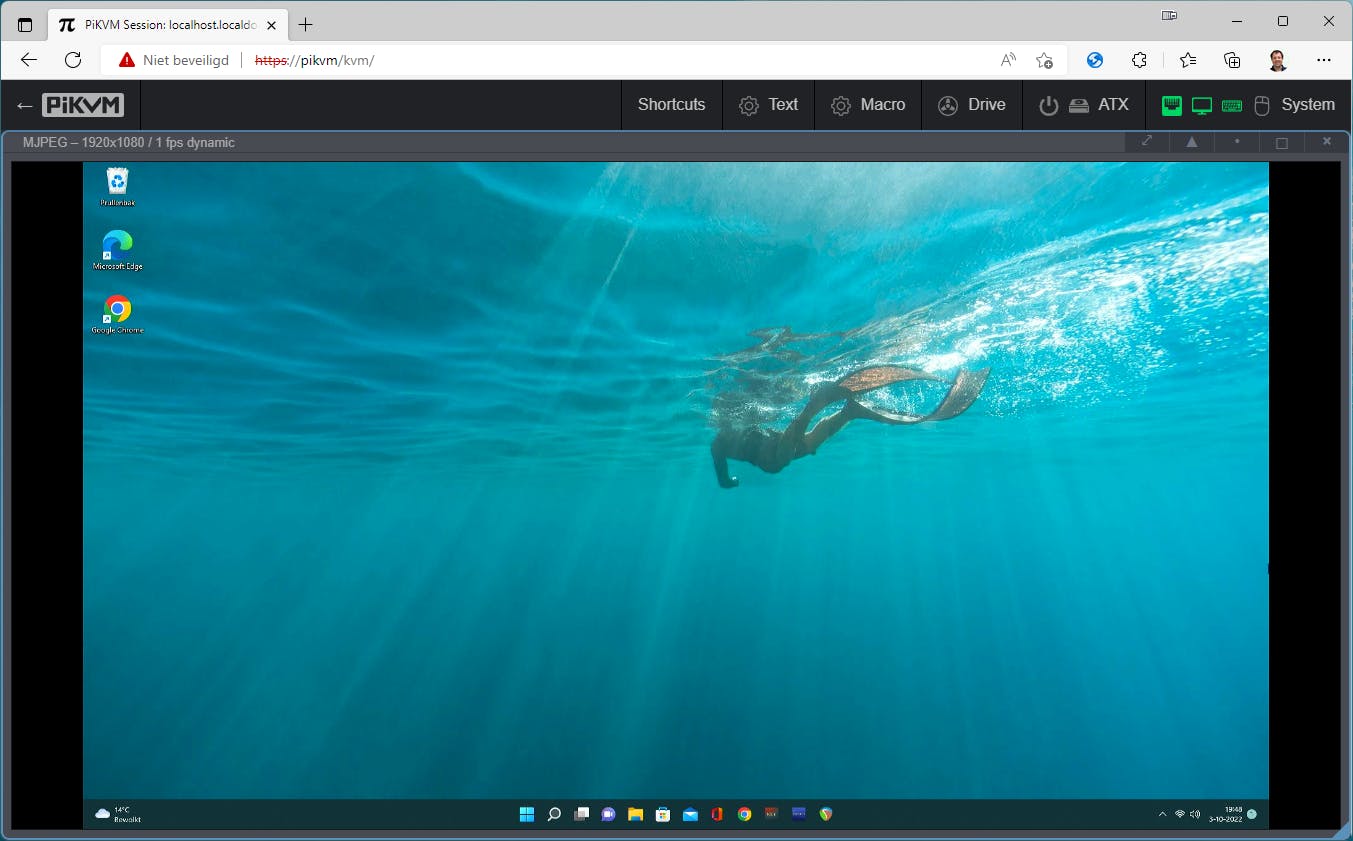This screenshot has height=841, width=1353.
Task: Click the green keyboard status icon
Action: (1232, 105)
